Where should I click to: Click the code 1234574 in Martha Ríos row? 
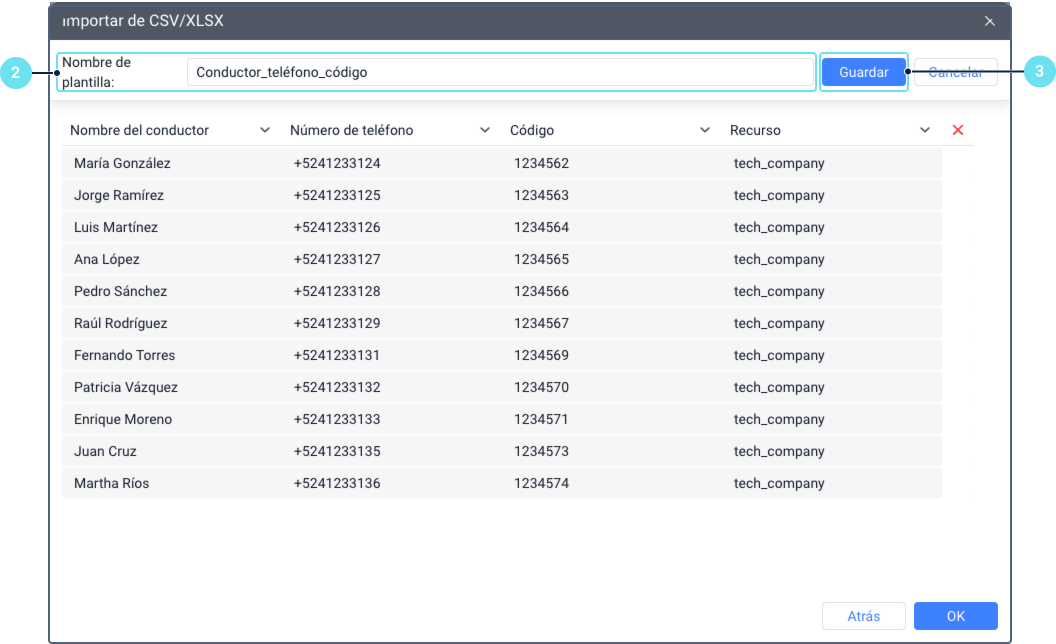pyautogui.click(x=541, y=483)
